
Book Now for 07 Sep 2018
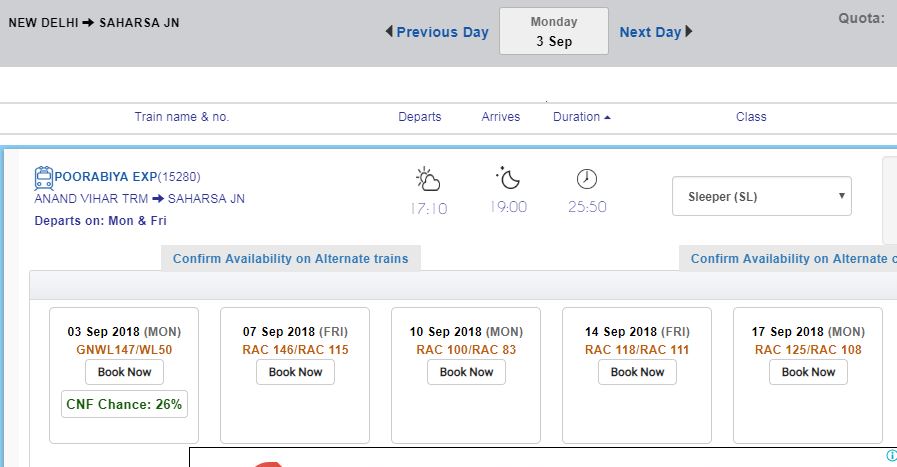pos(295,372)
